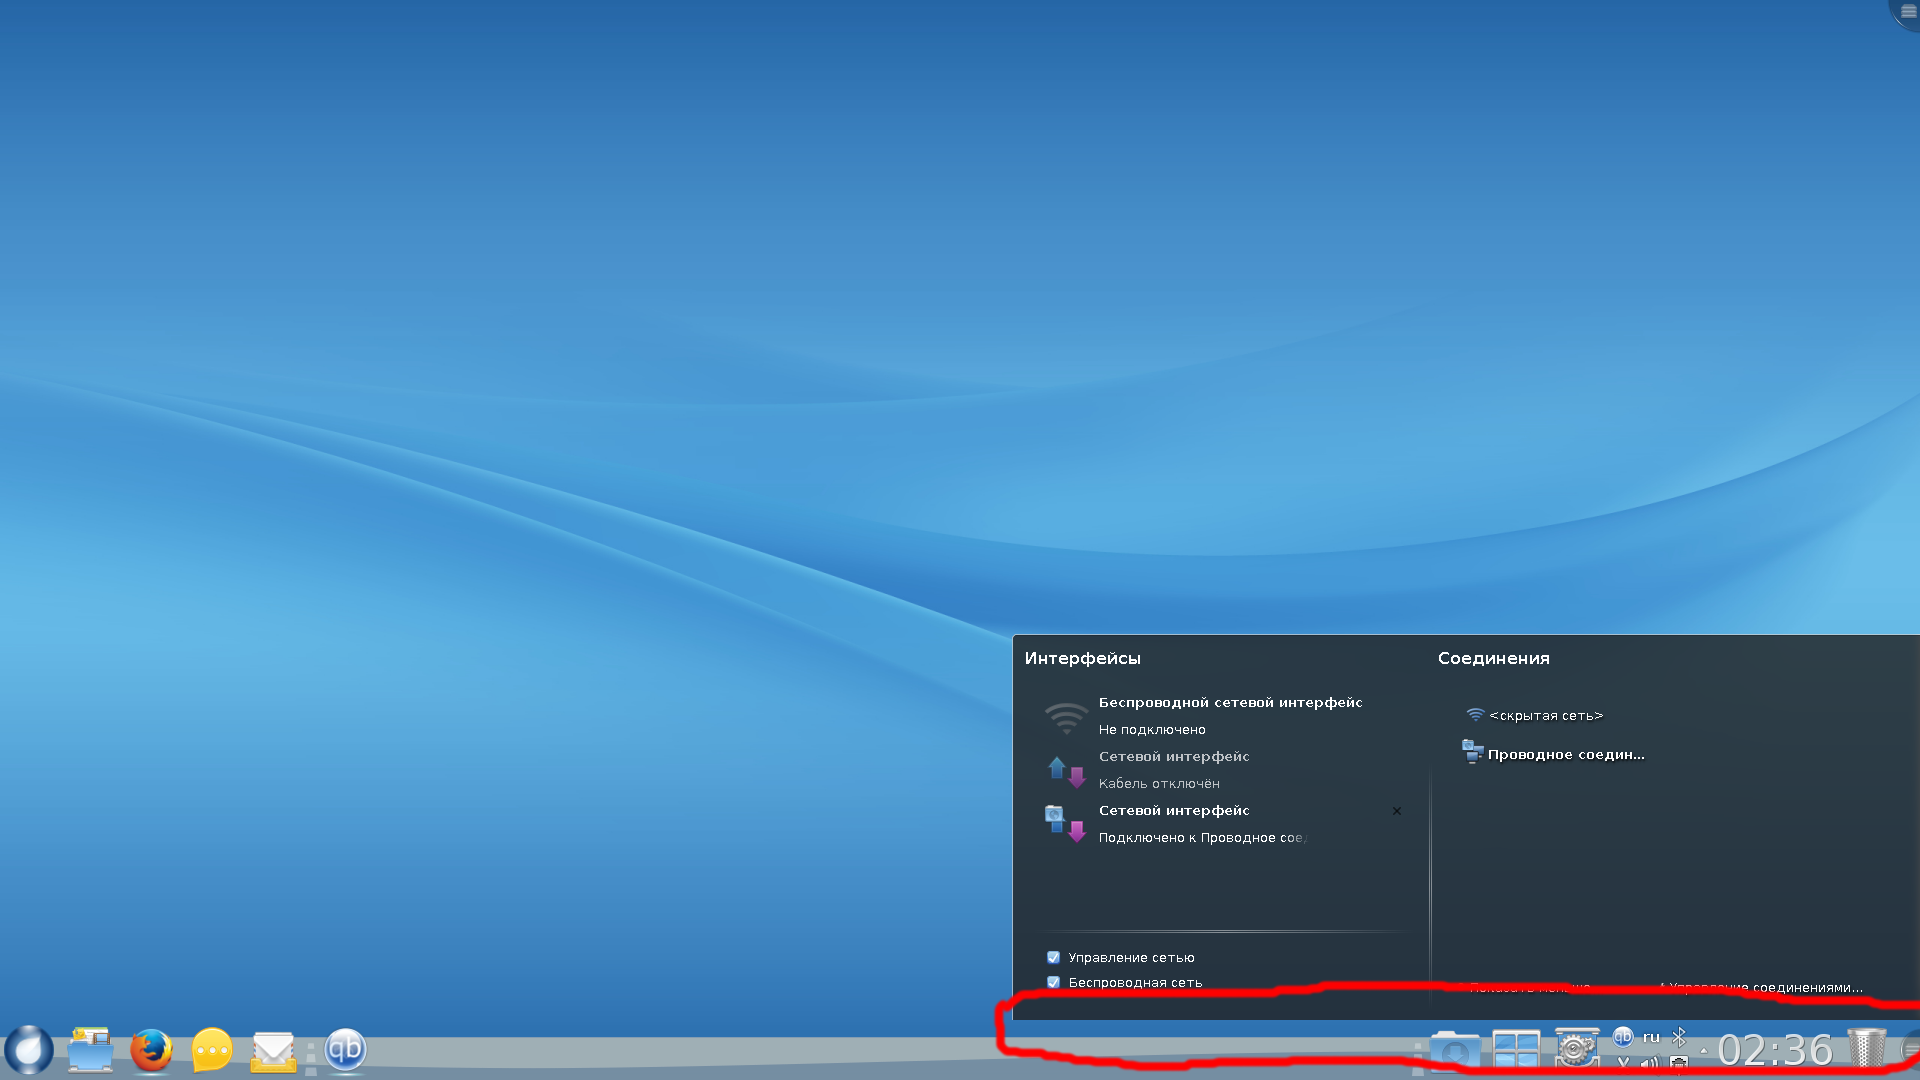Image resolution: width=1920 pixels, height=1080 pixels.
Task: Launch the mail client envelope icon
Action: pos(273,1051)
